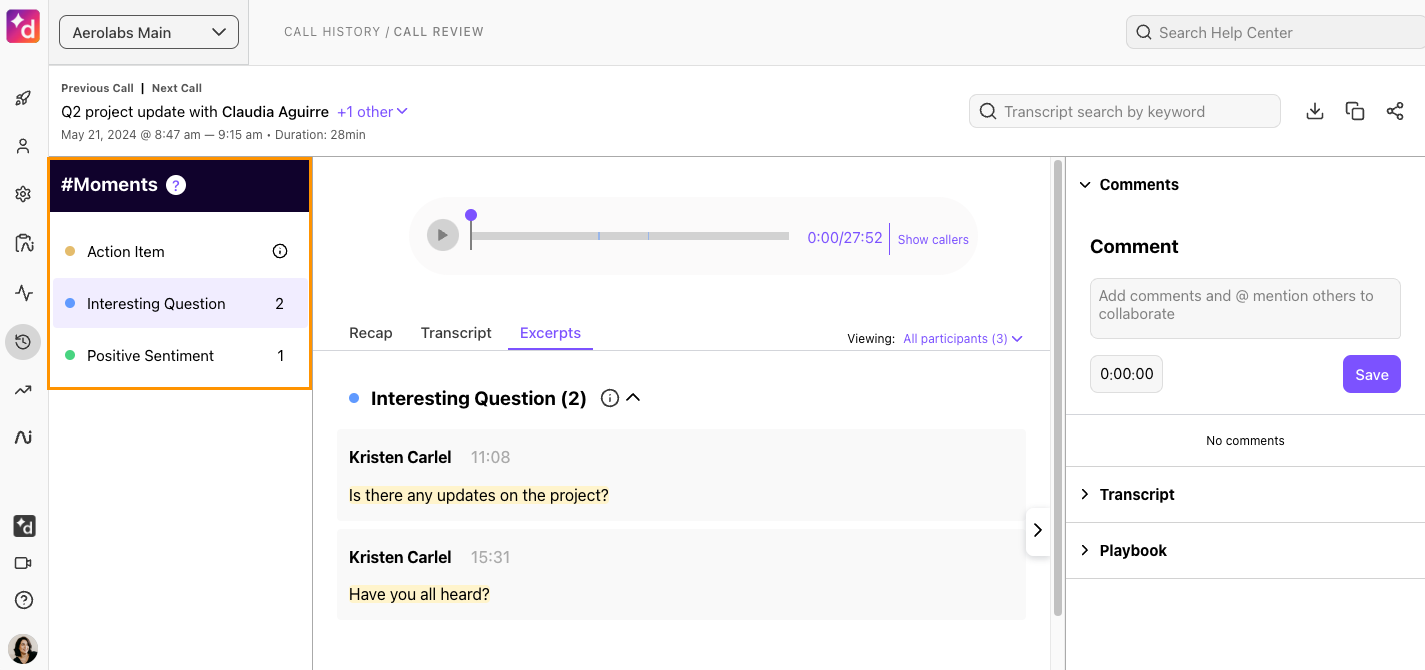Viewport: 1425px width, 670px height.
Task: Save the comment
Action: (1372, 374)
